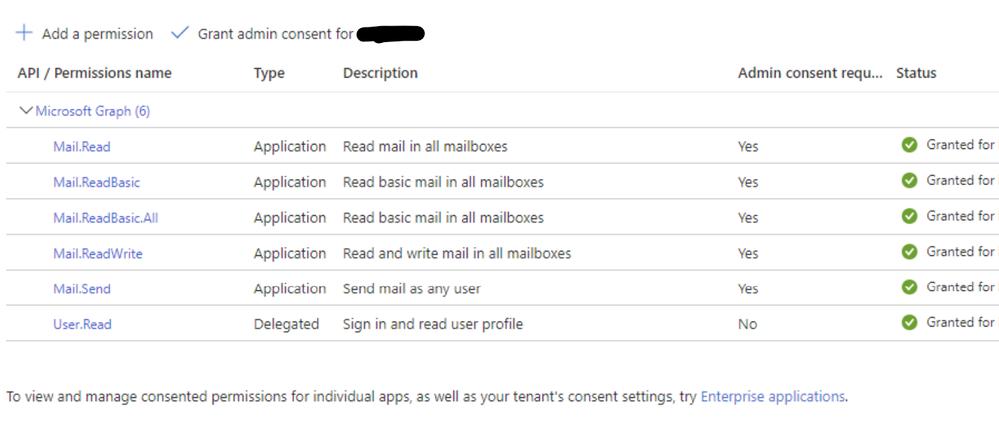Click Add a permission button

click(84, 34)
